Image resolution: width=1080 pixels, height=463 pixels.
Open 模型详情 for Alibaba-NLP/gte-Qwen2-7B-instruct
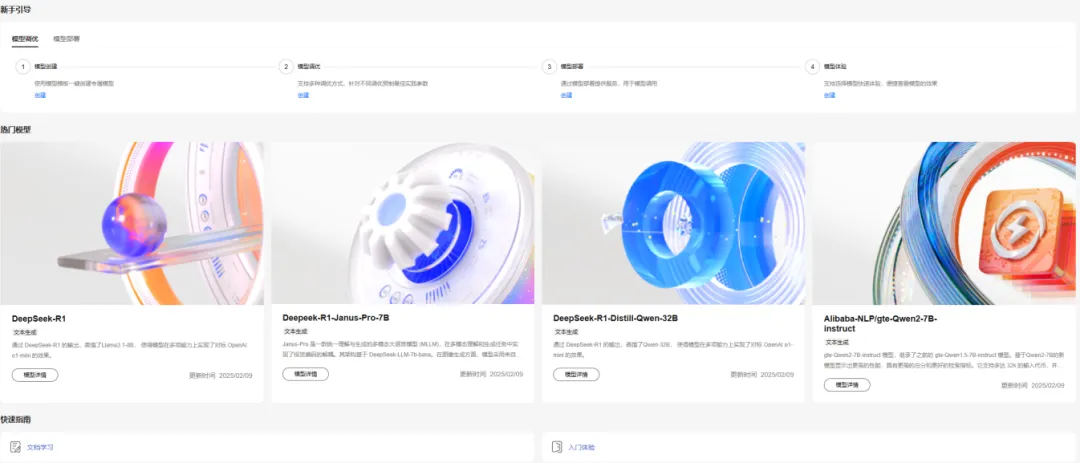[847, 384]
